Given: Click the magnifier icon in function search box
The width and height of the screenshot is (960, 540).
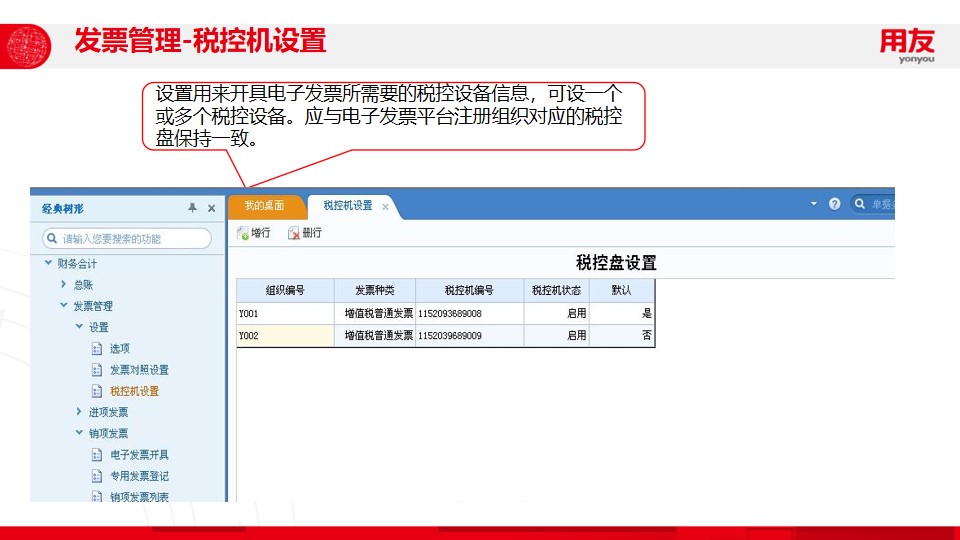Looking at the screenshot, I should [51, 239].
